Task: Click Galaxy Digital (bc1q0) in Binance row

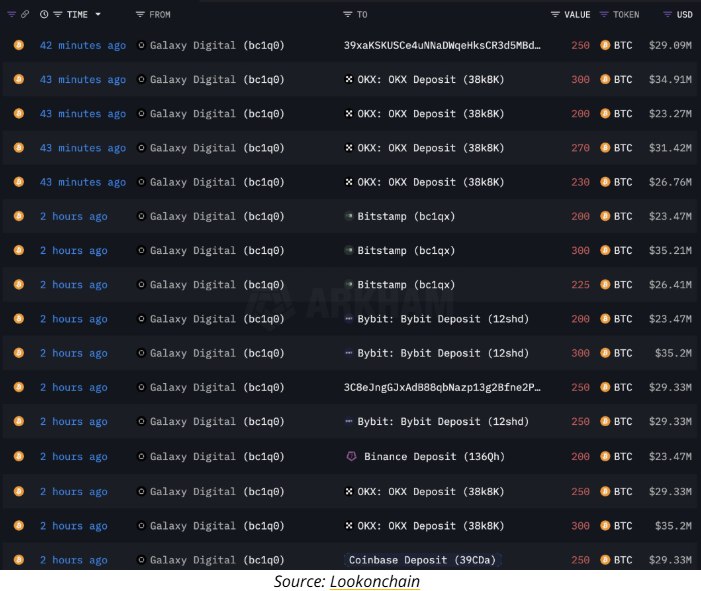Action: pos(217,456)
